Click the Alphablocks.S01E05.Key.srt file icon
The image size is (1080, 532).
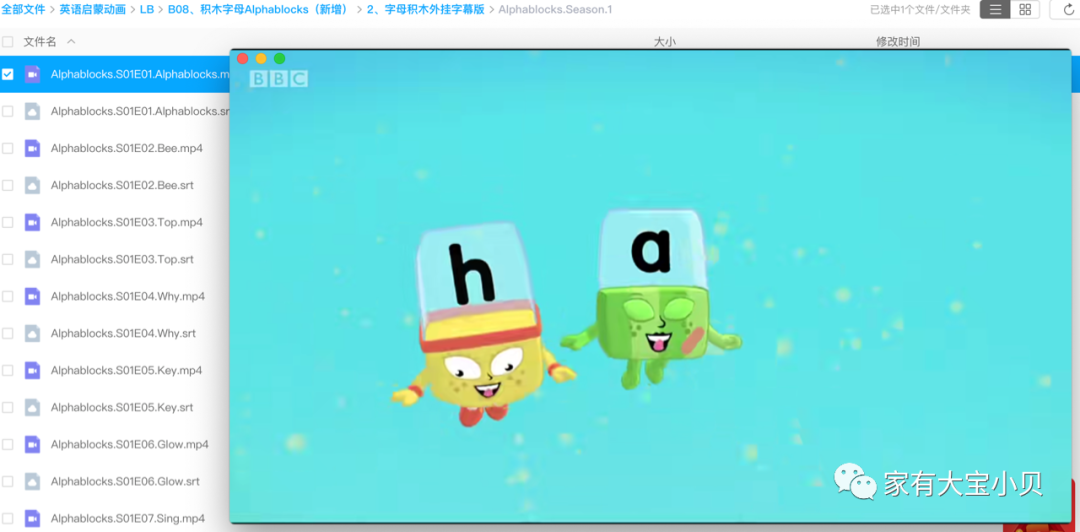[32, 407]
